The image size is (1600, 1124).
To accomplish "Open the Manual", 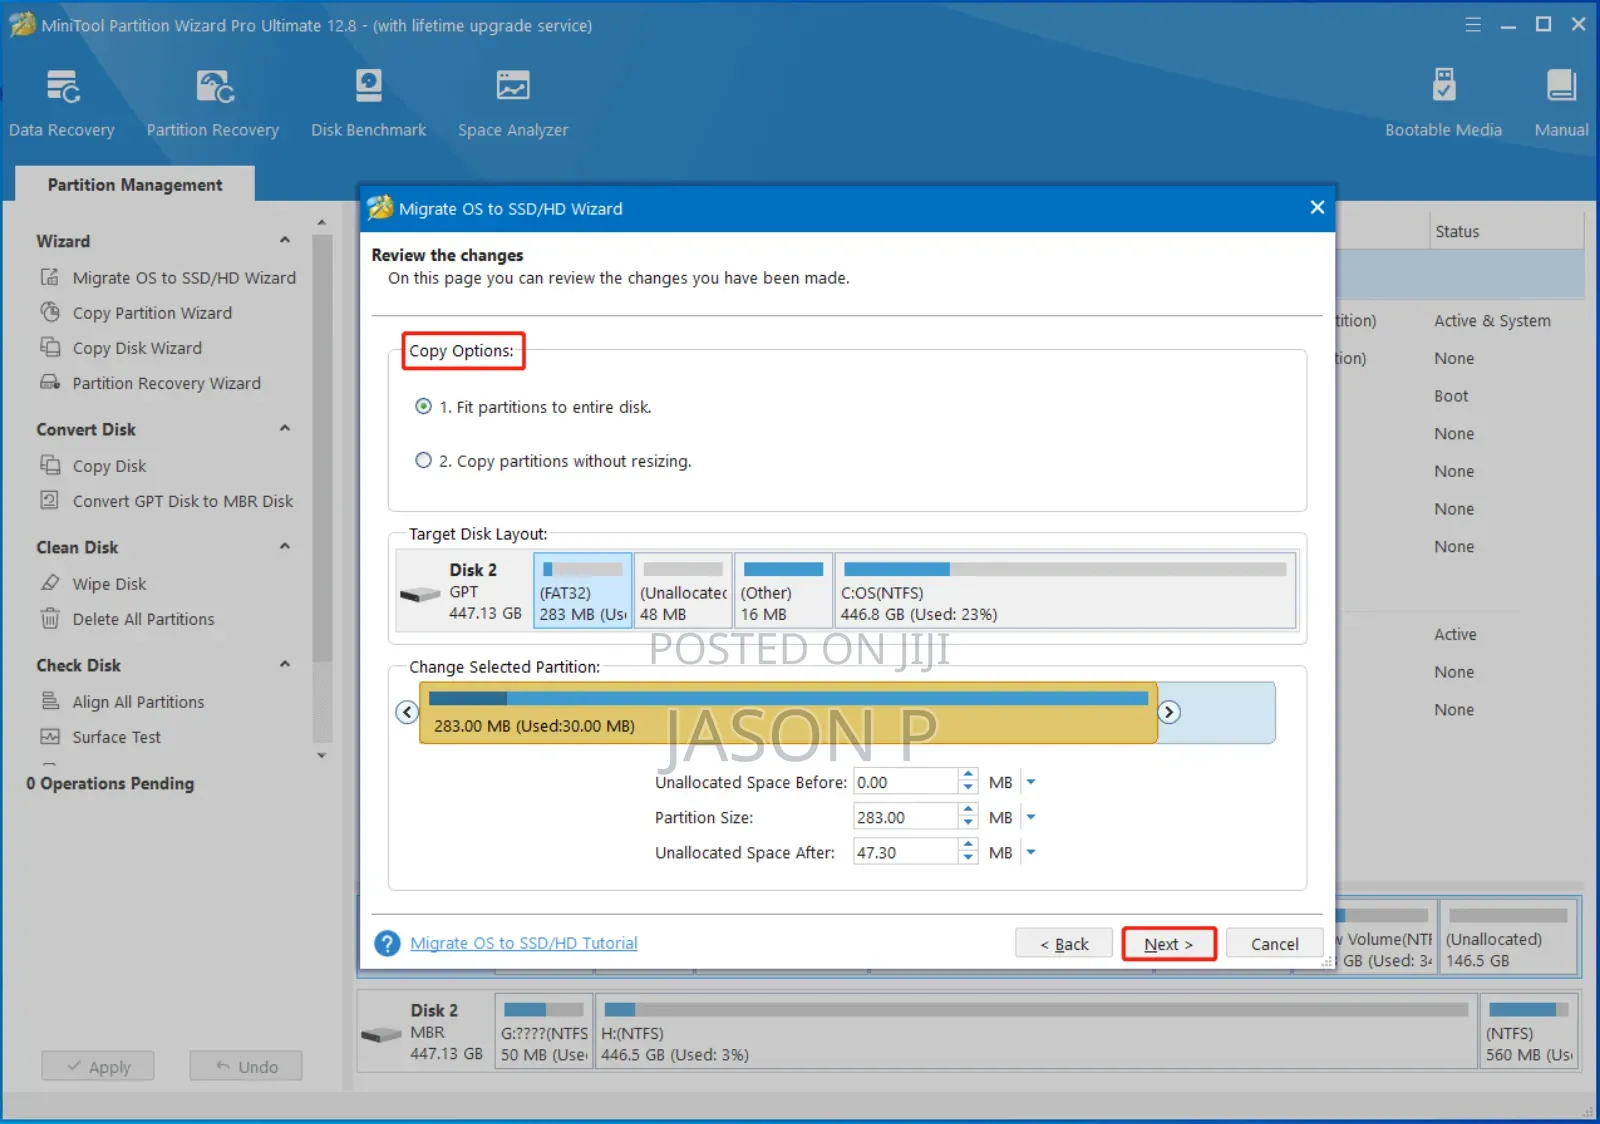I will tap(1561, 103).
